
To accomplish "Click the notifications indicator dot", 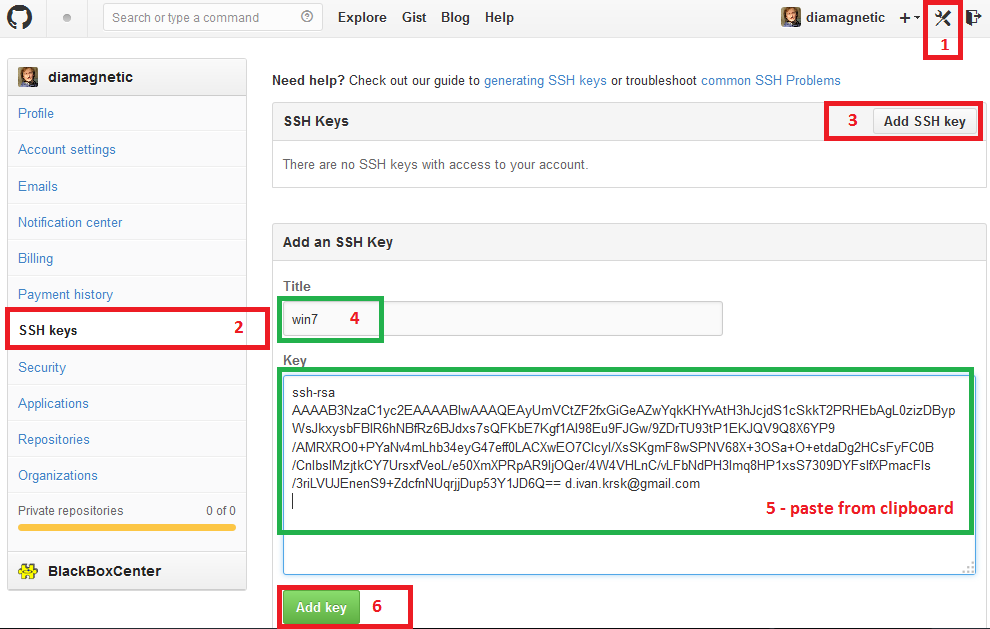I will pos(67,18).
